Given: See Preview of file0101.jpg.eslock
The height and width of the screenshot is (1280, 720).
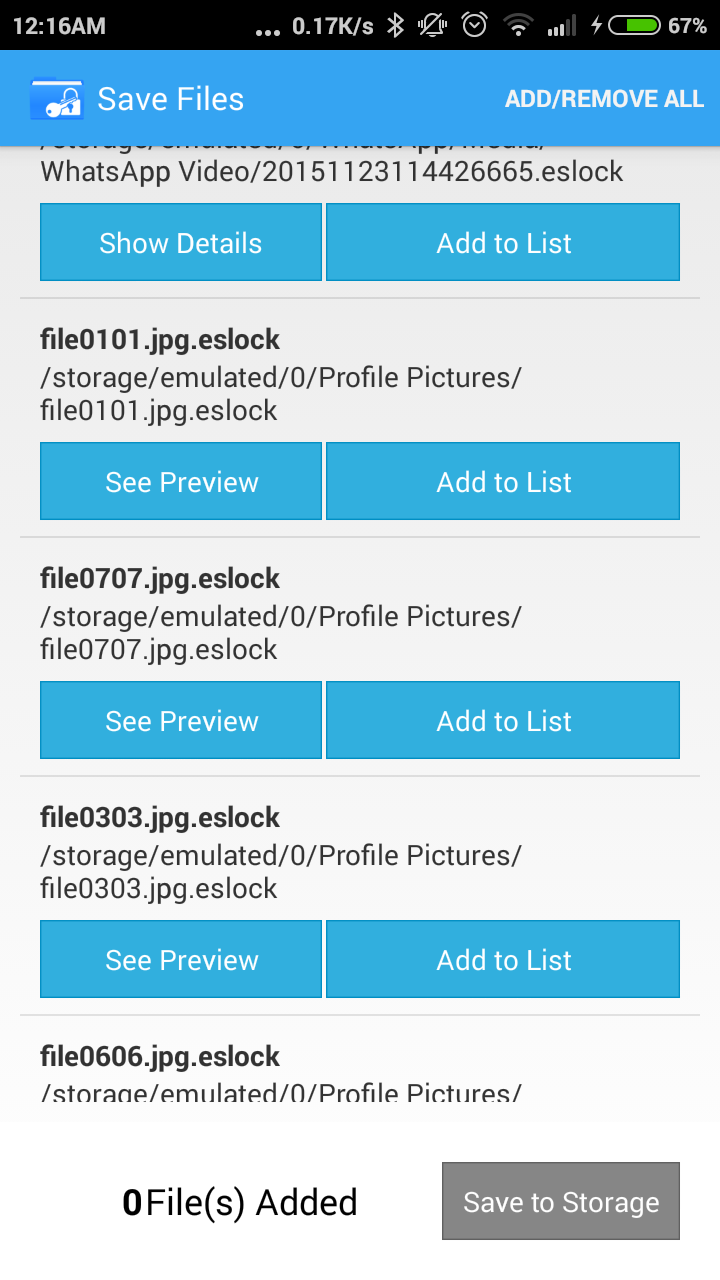Looking at the screenshot, I should (x=181, y=482).
